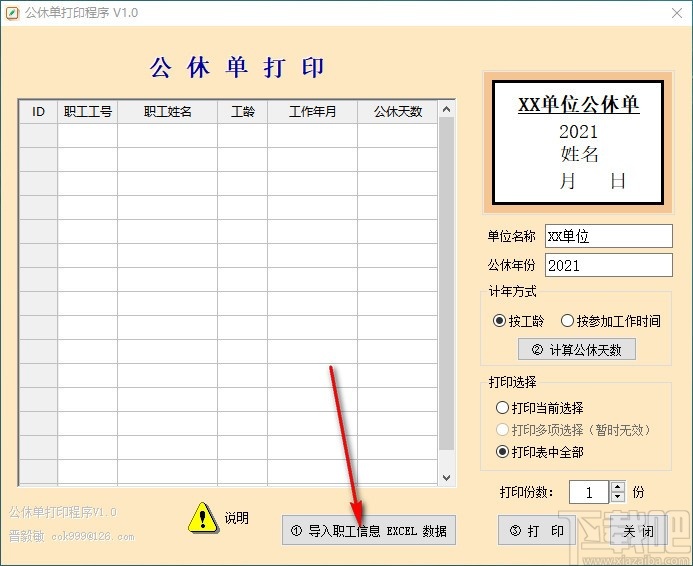Decrease print copies with down arrow
Viewport: 693px width, 566px height.
pos(617,497)
